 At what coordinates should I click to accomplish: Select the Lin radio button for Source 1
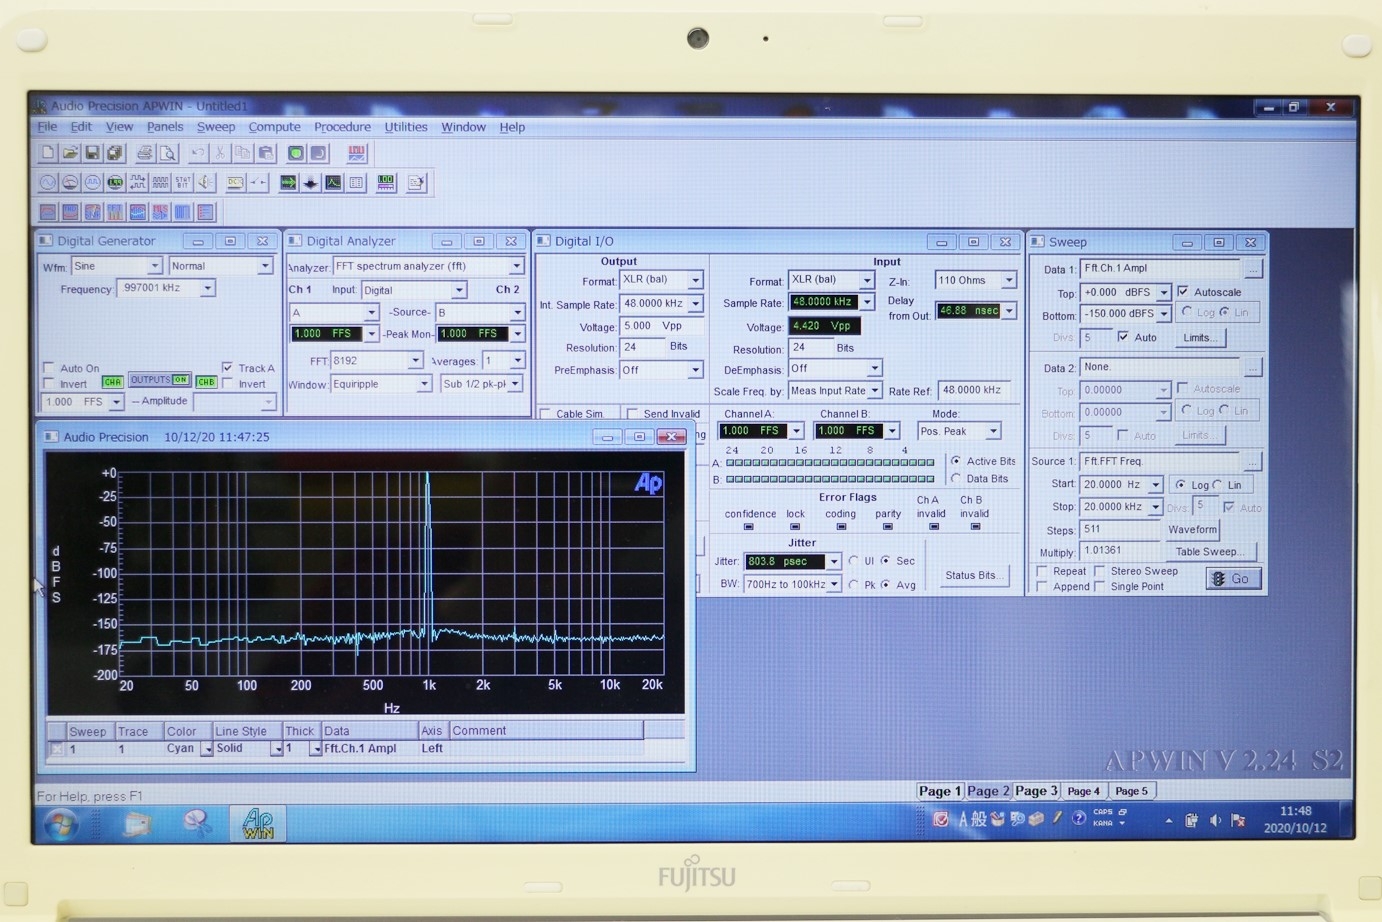1218,485
